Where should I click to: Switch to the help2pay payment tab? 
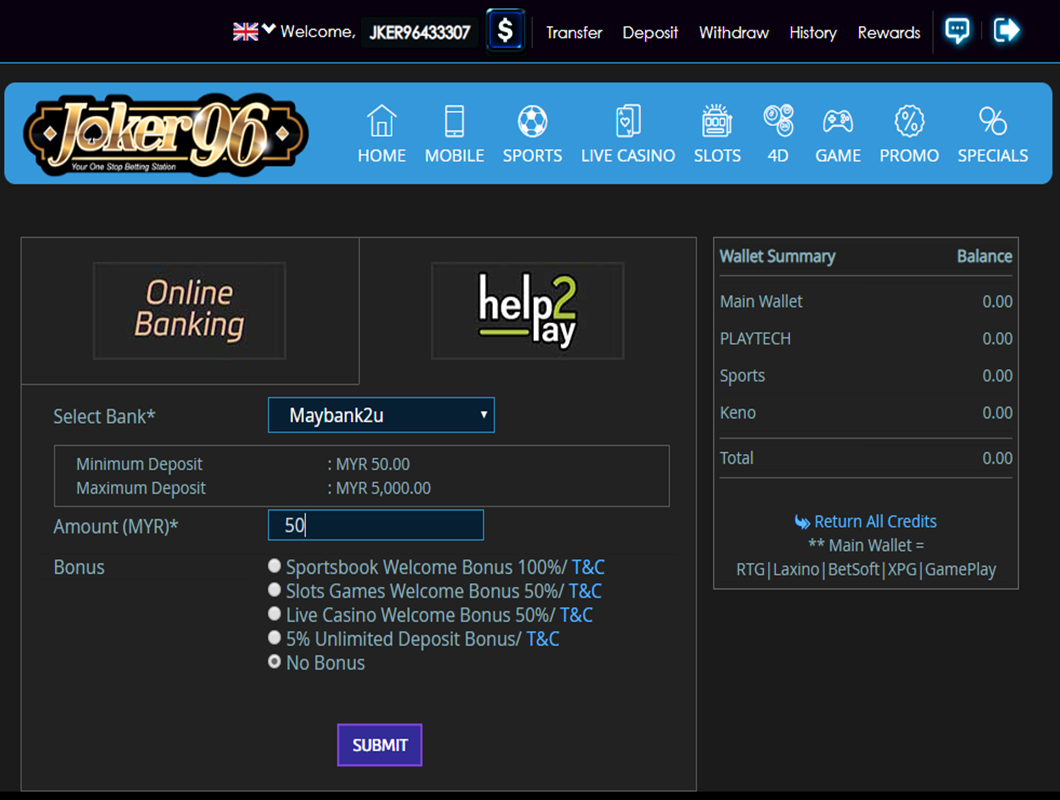tap(527, 310)
